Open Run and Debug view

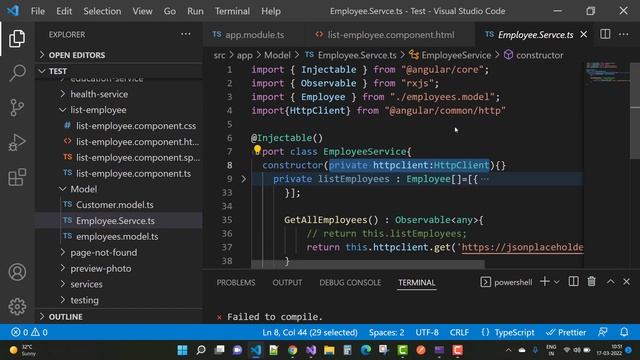point(17,142)
